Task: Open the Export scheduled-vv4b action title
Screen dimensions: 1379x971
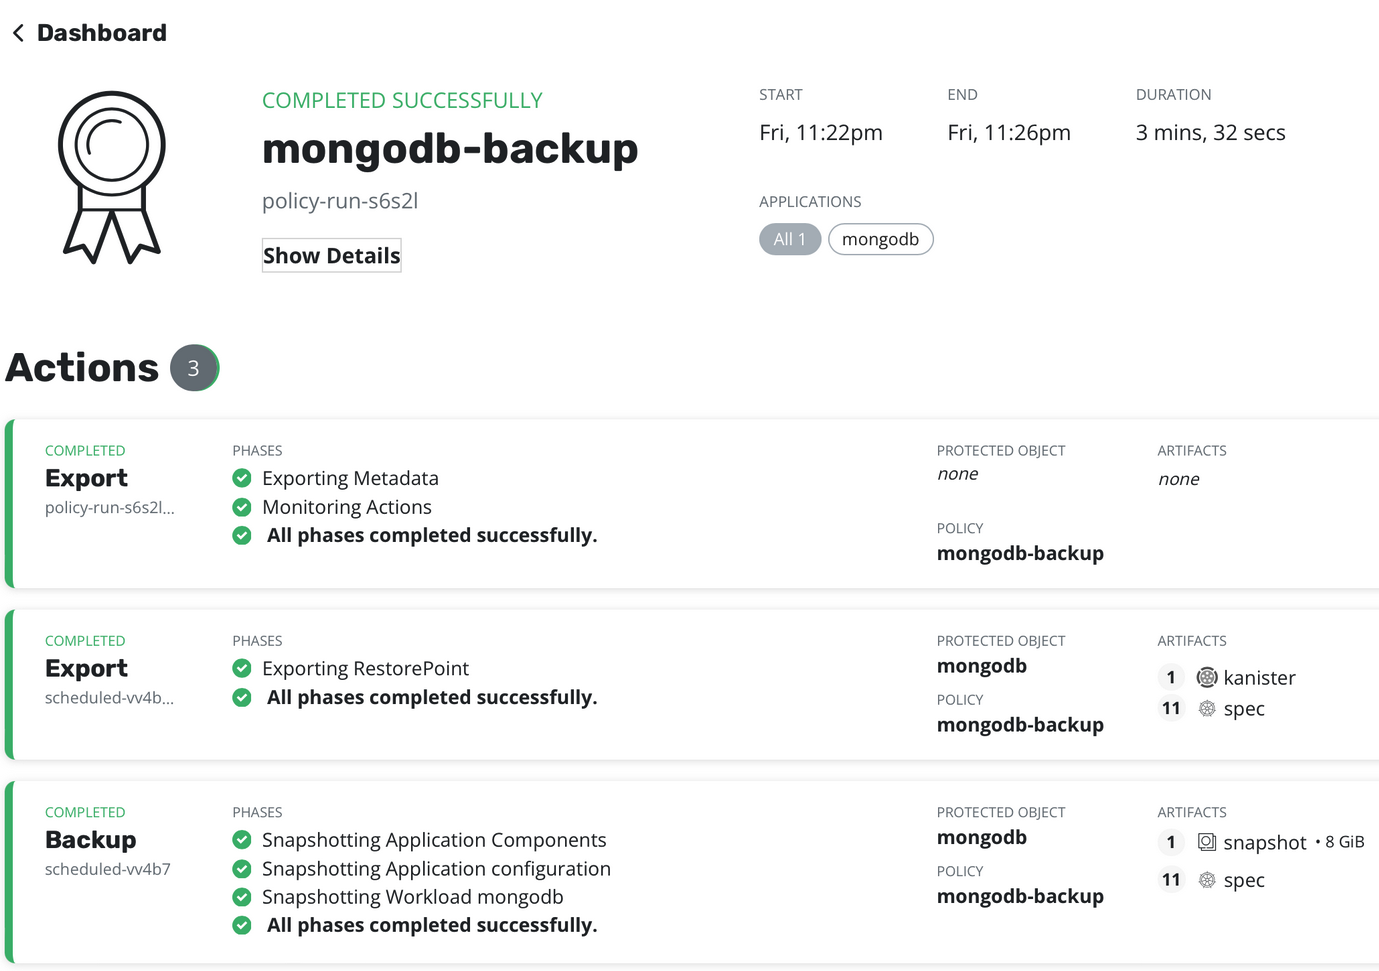Action: 86,668
